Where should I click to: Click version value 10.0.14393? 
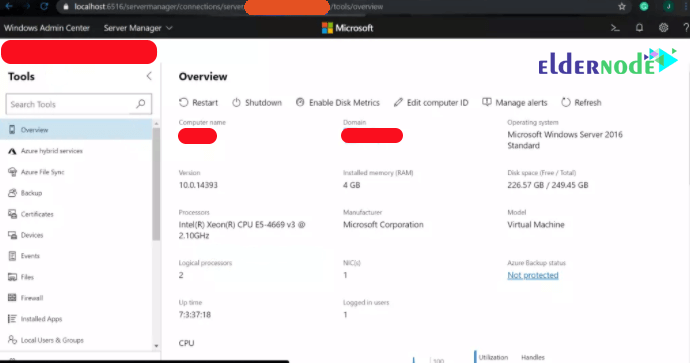coord(198,185)
